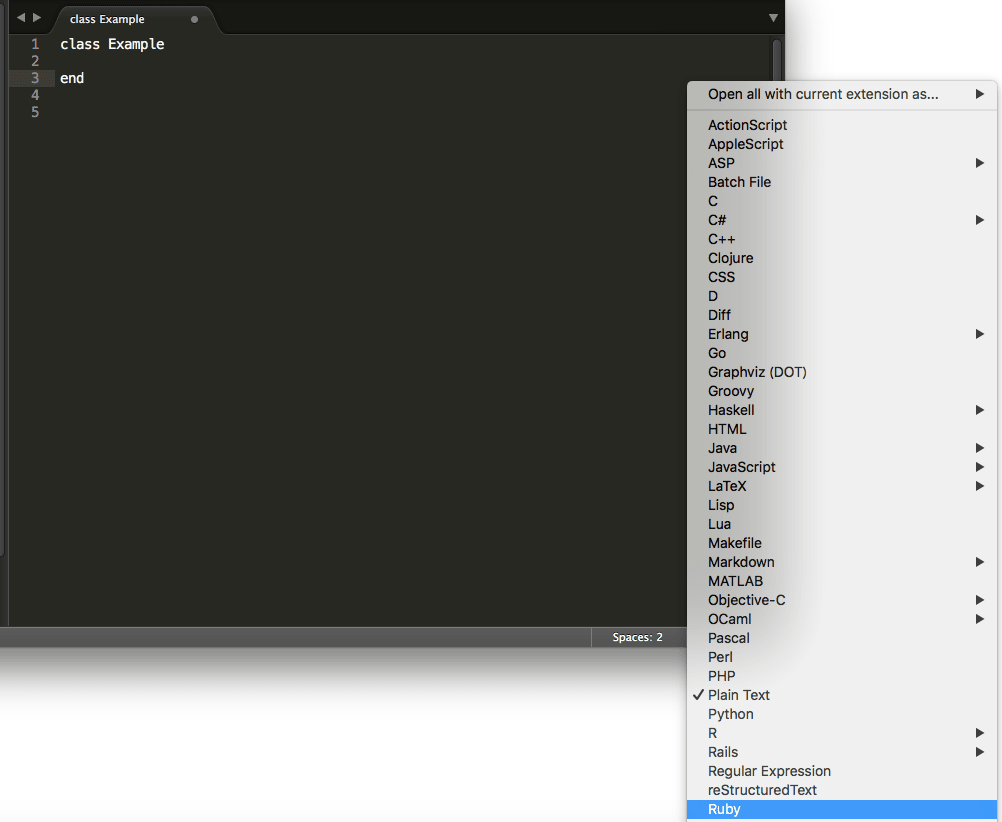Set syntax to CSS
Screen dimensions: 1002x822
pyautogui.click(x=842, y=277)
